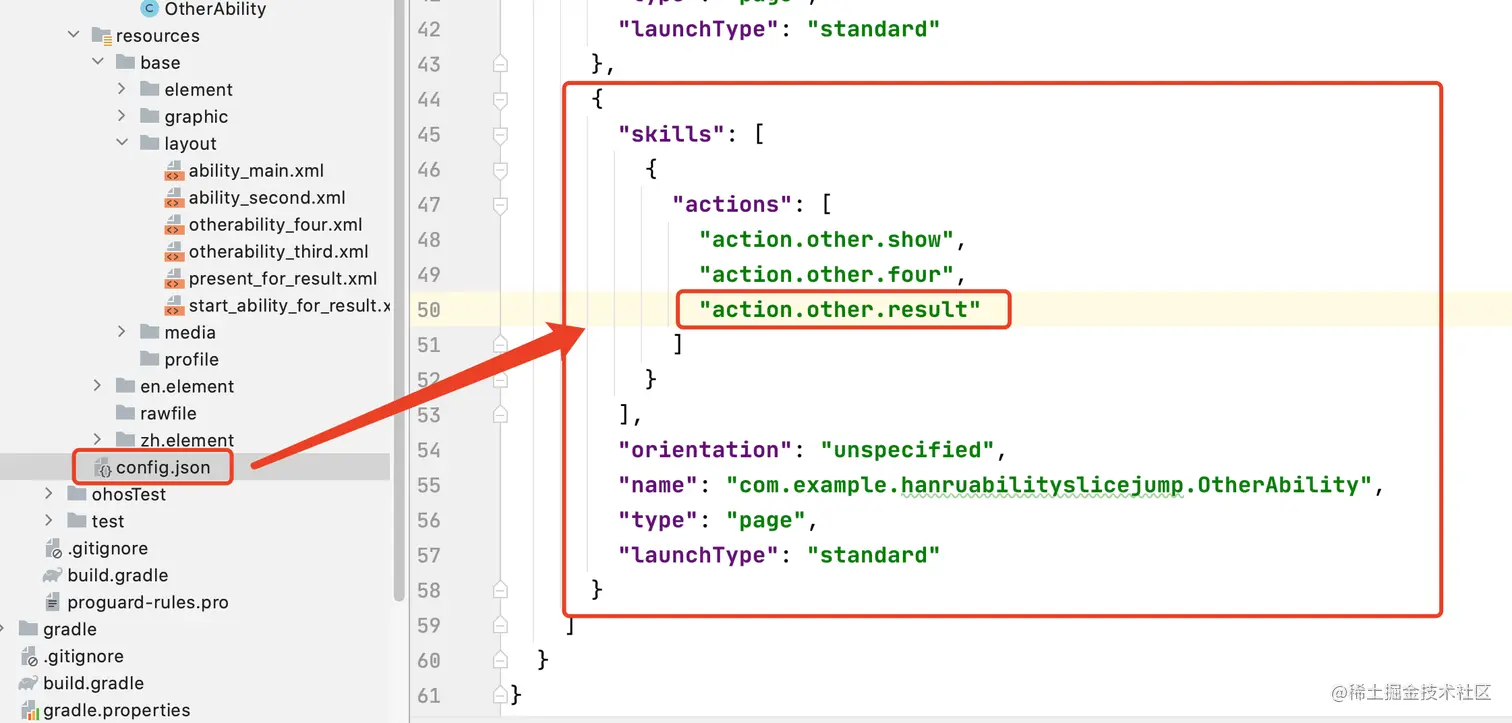Screen dimensions: 1512x723
Task: Open ability_second.xml layout file
Action: (267, 198)
